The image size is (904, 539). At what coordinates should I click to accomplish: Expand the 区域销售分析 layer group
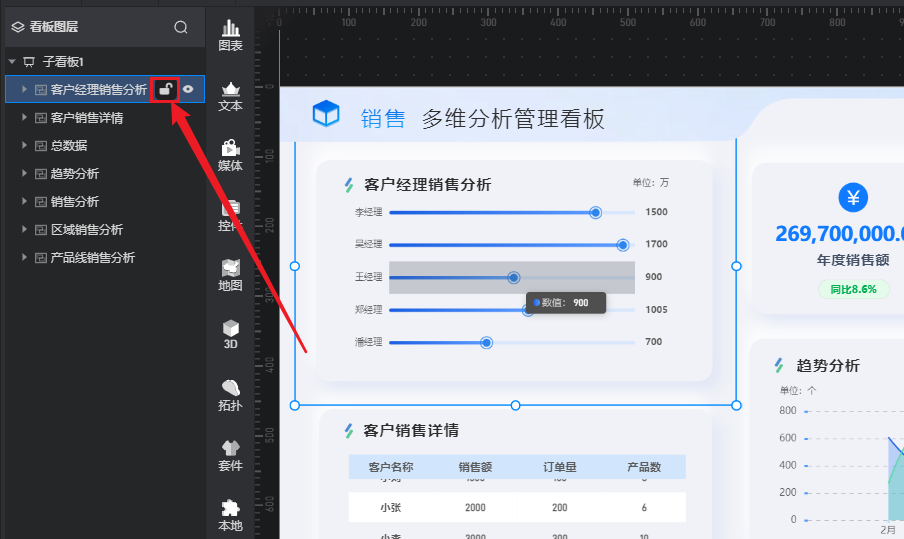click(x=24, y=229)
